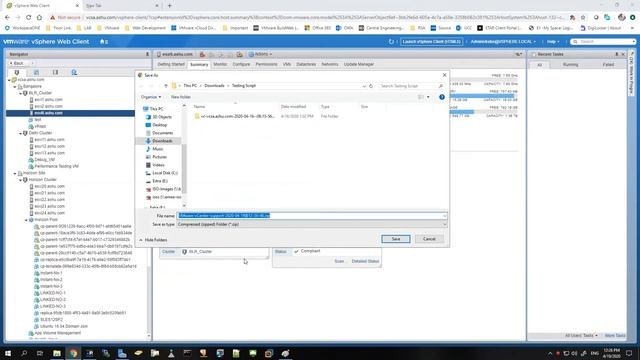The height and width of the screenshot is (360, 640).
Task: Click the Chrome icon in the taskbar
Action: pyautogui.click(x=73, y=353)
